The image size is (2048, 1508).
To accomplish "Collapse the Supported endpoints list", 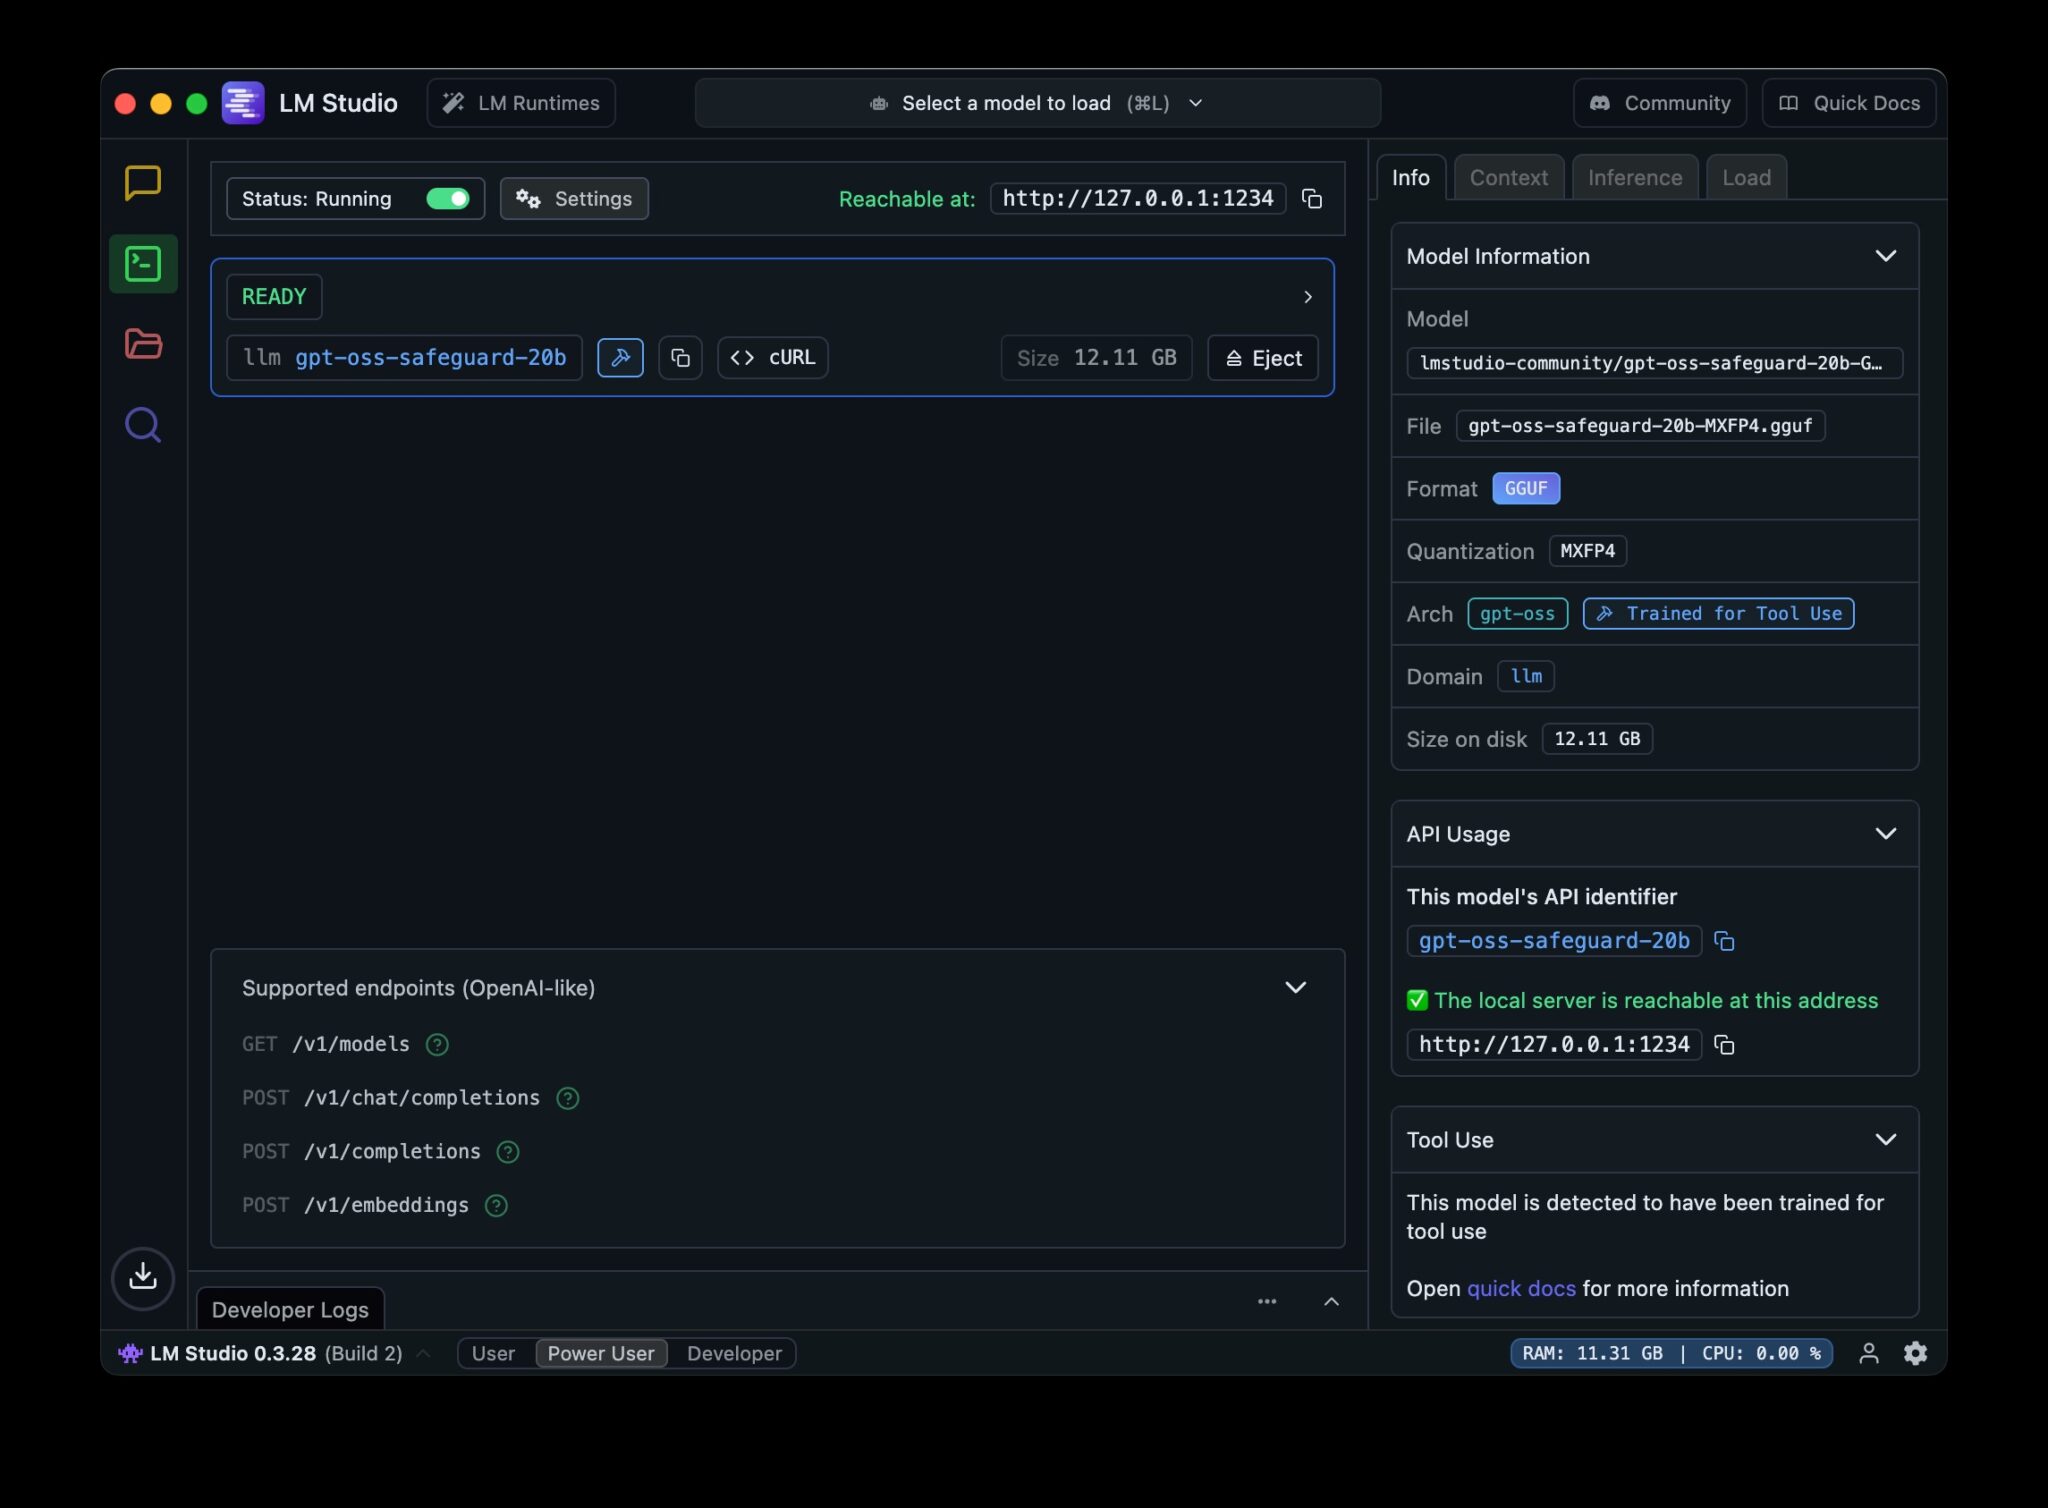I will click(x=1296, y=987).
